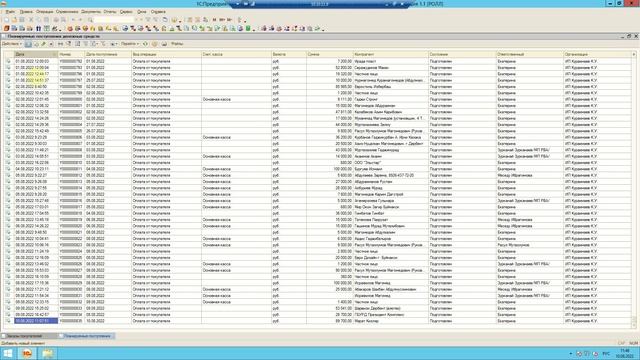Select the sum cell 53 041,00
This screenshot has height=360, width=640.
330,308
